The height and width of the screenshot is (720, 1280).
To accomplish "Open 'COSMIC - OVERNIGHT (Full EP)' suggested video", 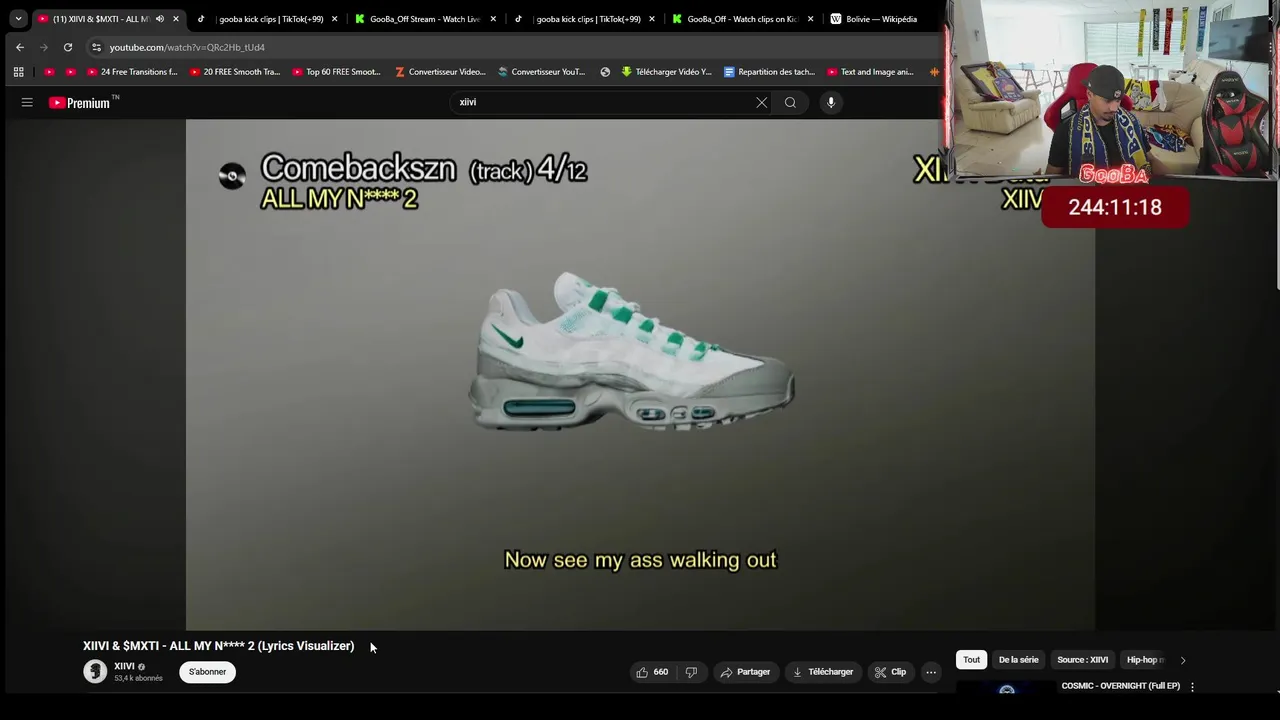I will coord(1120,686).
